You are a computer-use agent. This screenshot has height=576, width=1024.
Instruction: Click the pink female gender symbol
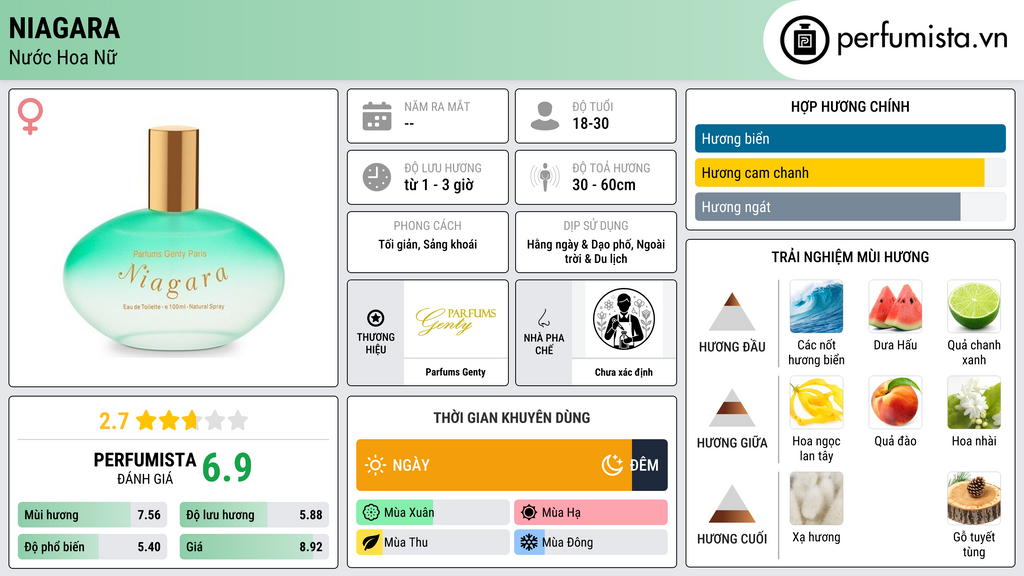click(x=30, y=116)
